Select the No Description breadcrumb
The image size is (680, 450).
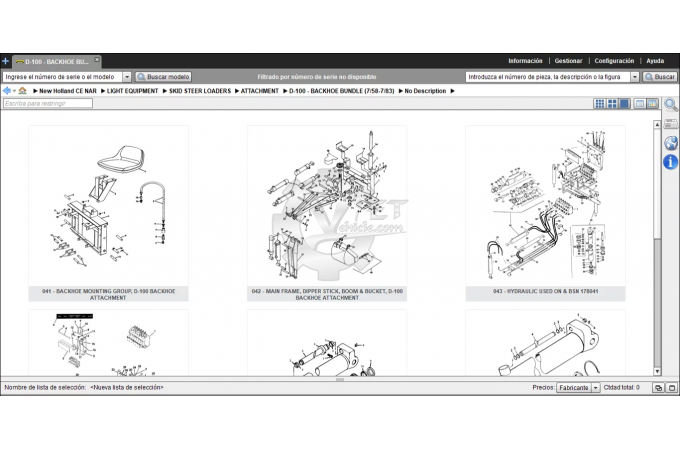pyautogui.click(x=425, y=91)
